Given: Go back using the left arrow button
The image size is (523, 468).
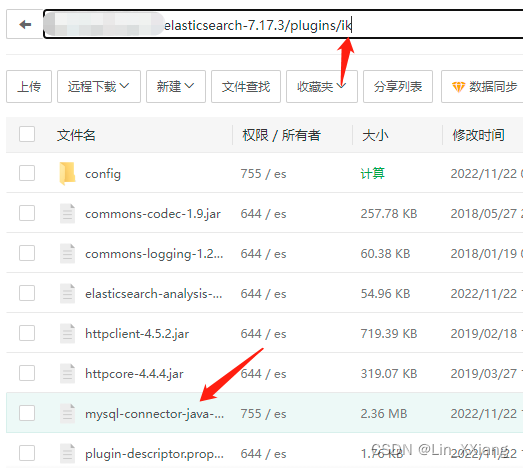Looking at the screenshot, I should [25, 24].
